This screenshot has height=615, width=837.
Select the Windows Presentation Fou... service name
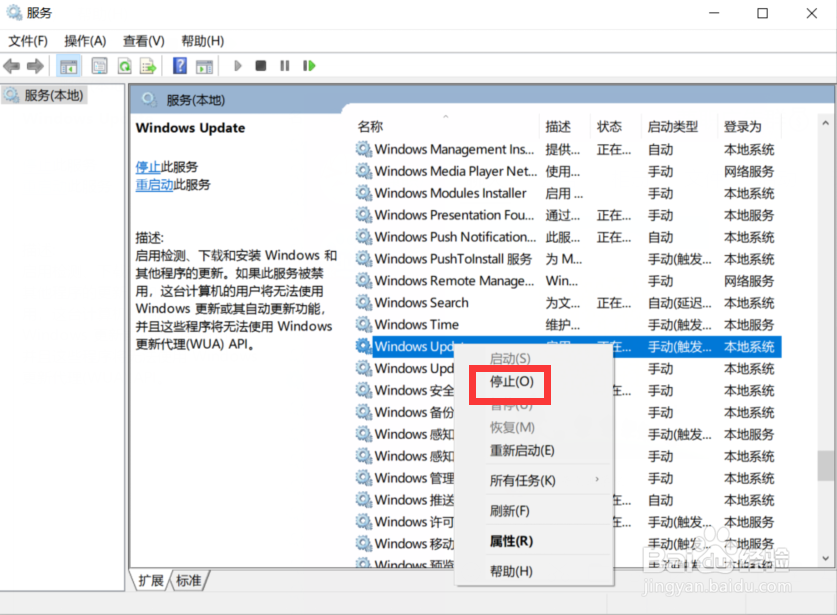click(x=454, y=215)
